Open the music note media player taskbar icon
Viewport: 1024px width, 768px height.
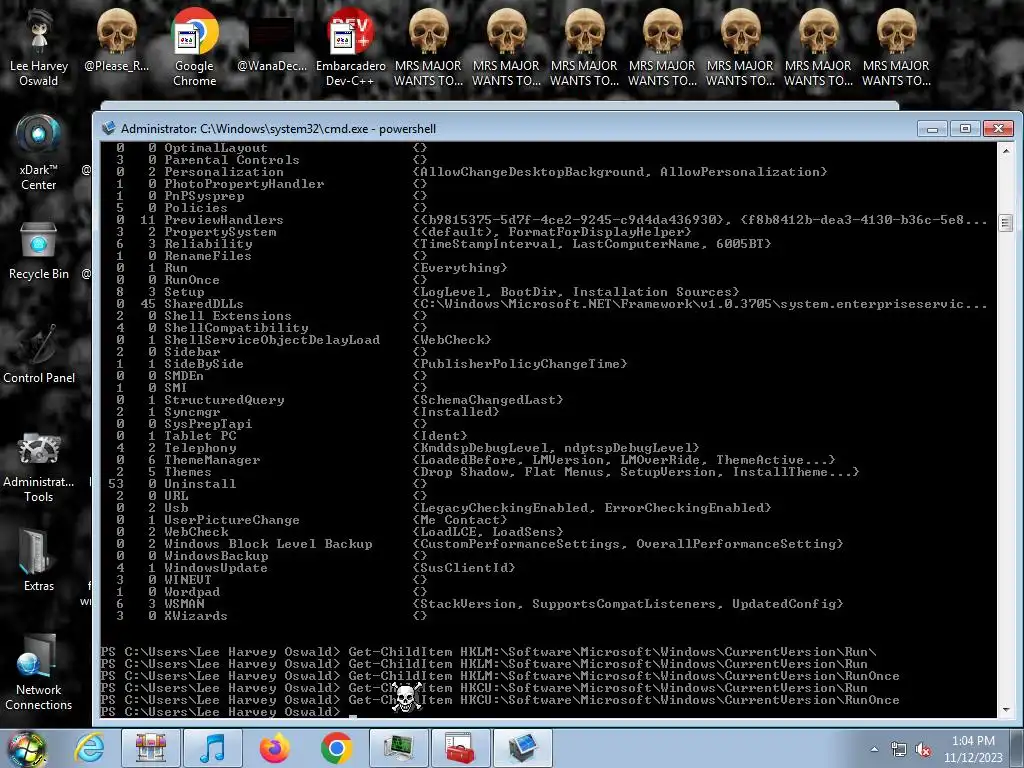[213, 748]
